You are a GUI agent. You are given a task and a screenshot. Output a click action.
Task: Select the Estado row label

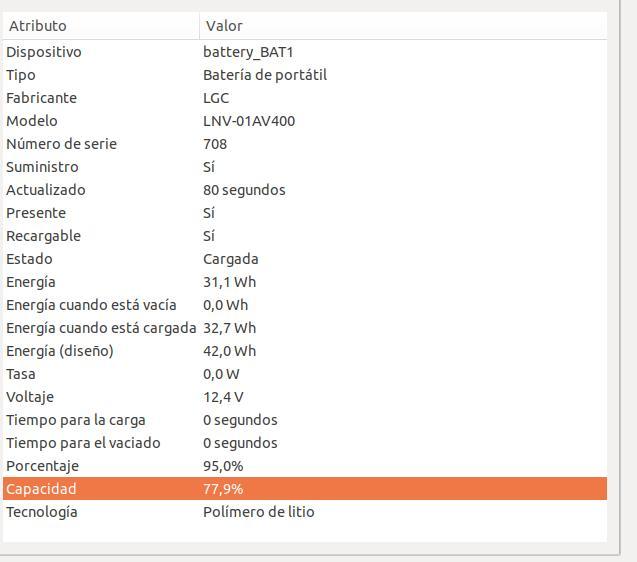coord(29,259)
